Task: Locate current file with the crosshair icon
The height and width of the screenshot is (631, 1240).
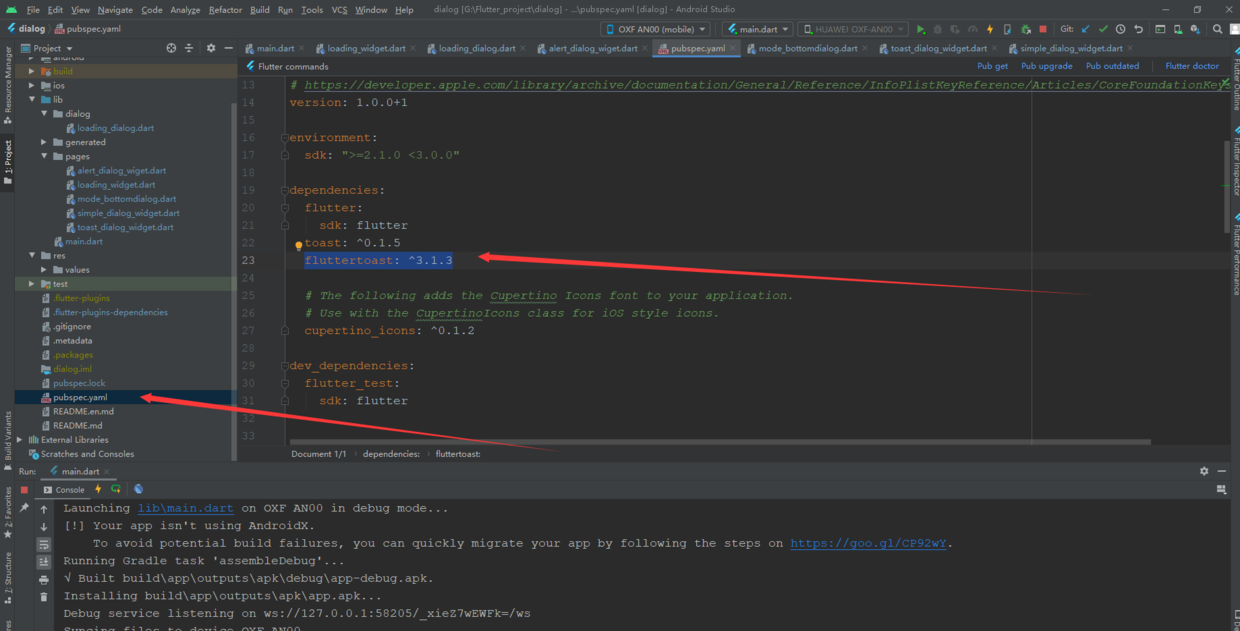Action: [x=171, y=48]
